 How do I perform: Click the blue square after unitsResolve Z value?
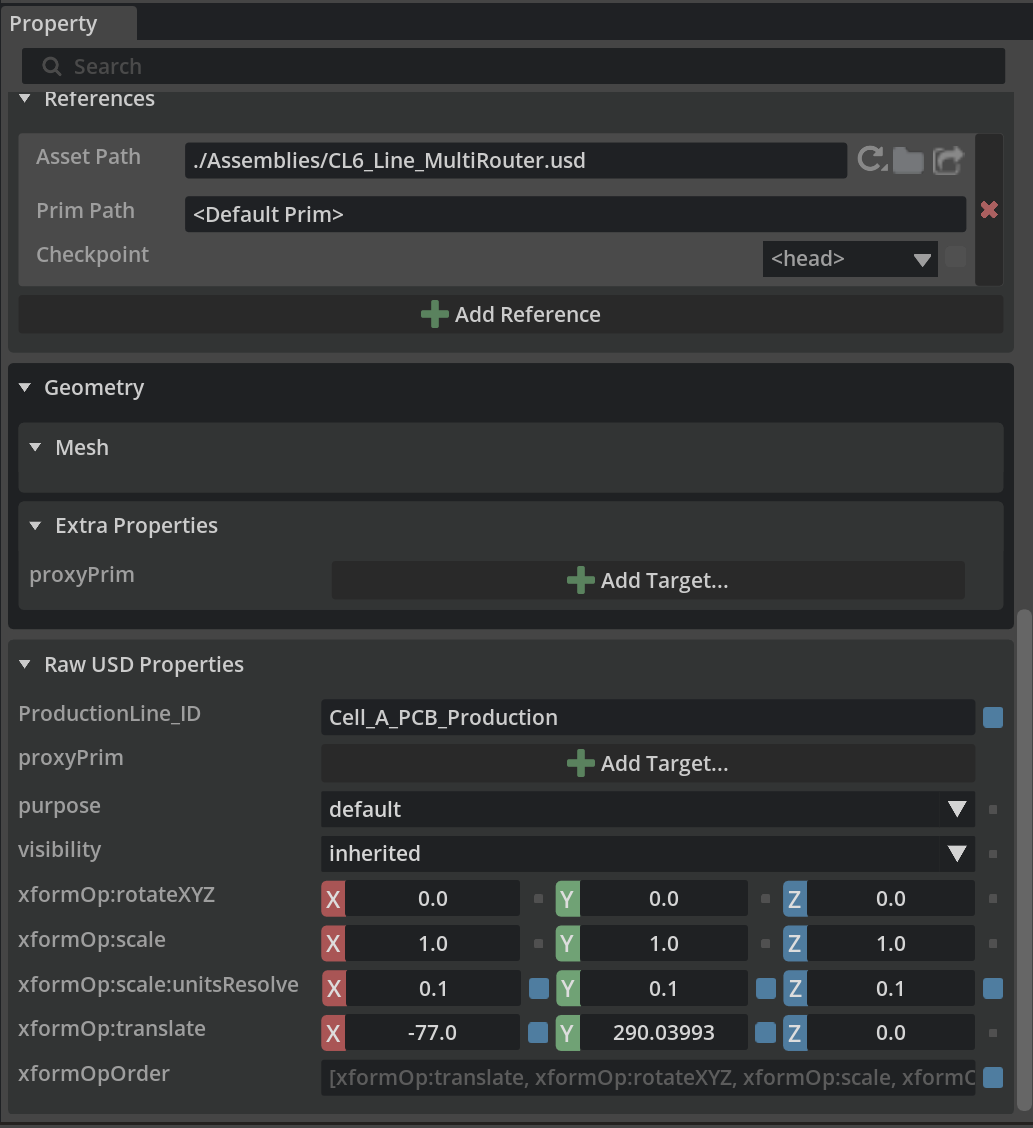pos(993,989)
